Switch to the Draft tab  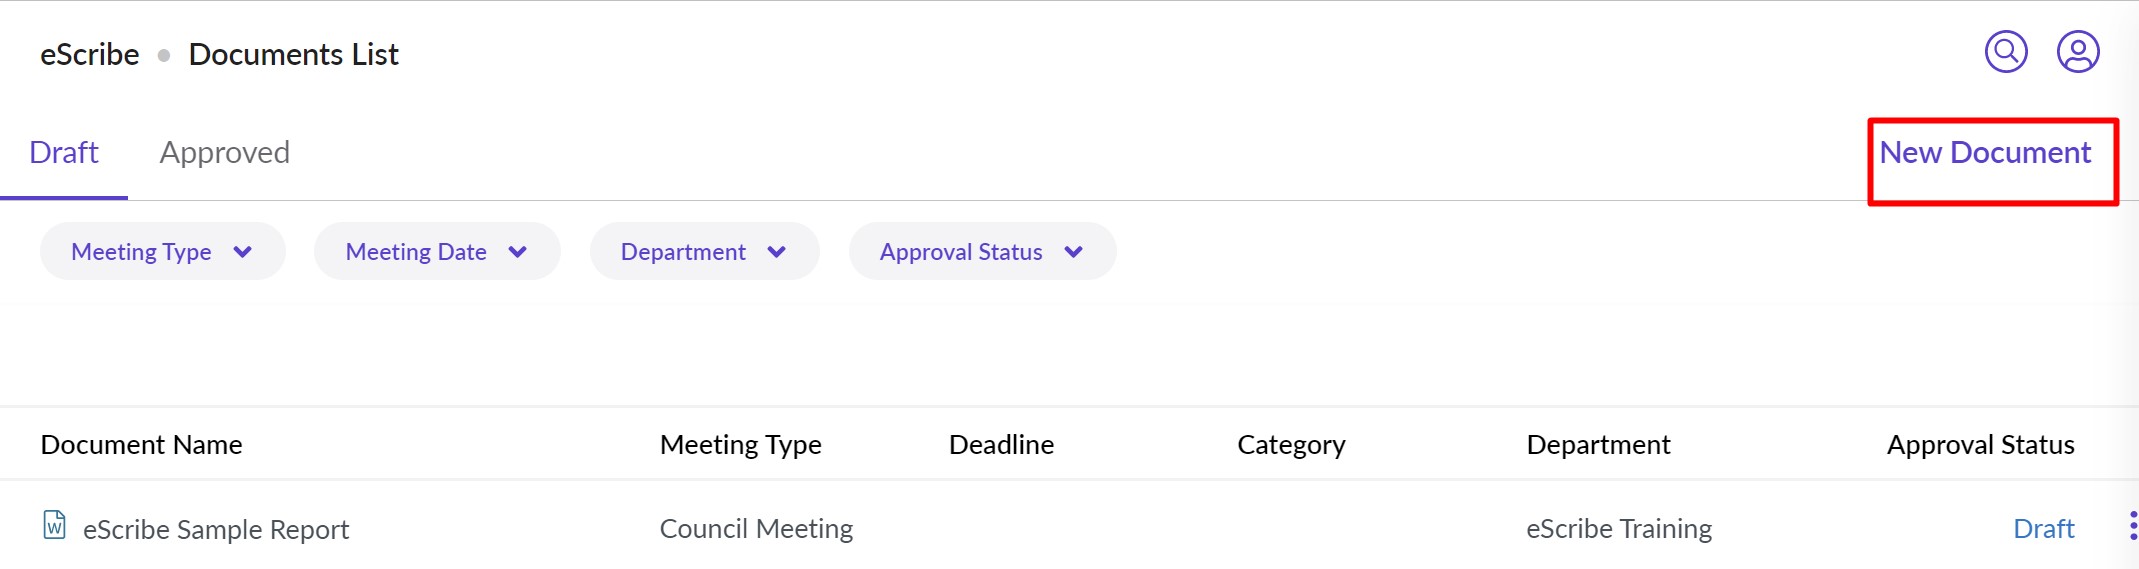64,153
